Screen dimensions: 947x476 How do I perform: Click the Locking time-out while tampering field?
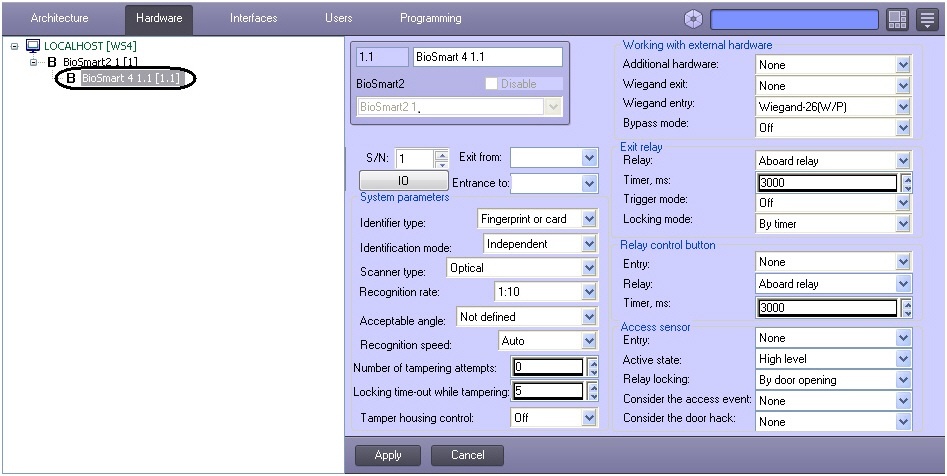click(548, 391)
